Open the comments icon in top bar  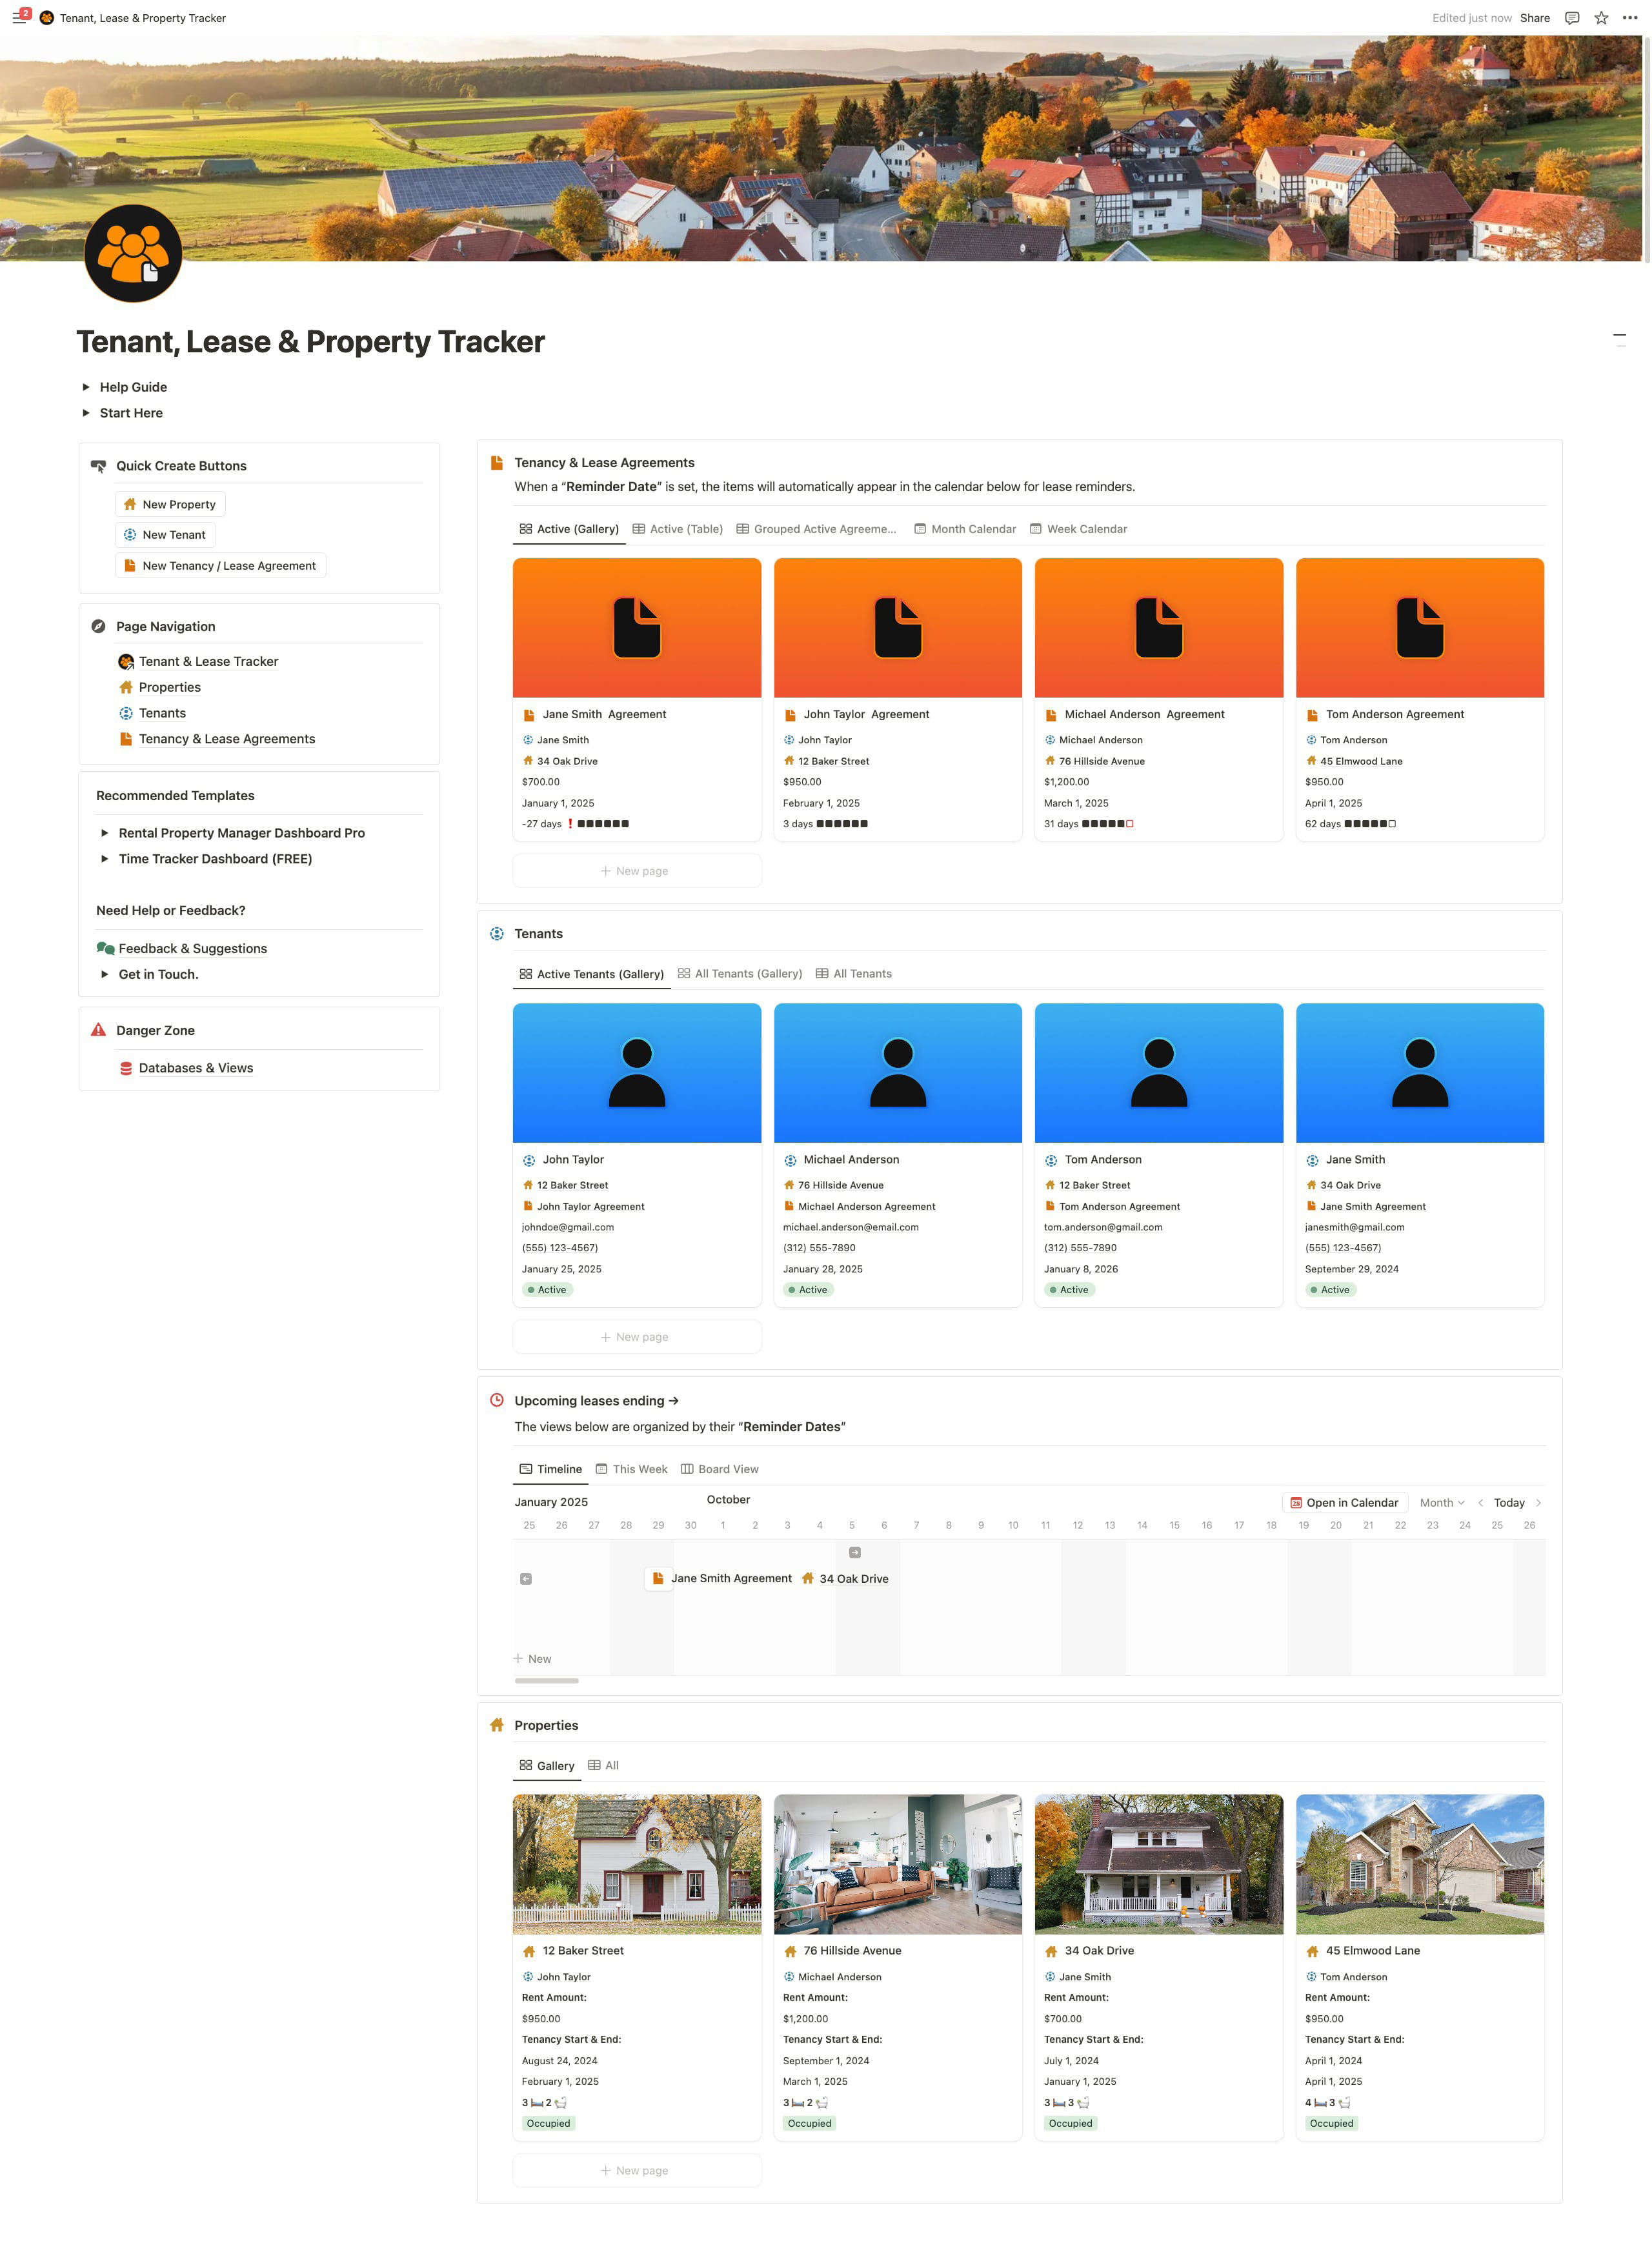pos(1572,18)
